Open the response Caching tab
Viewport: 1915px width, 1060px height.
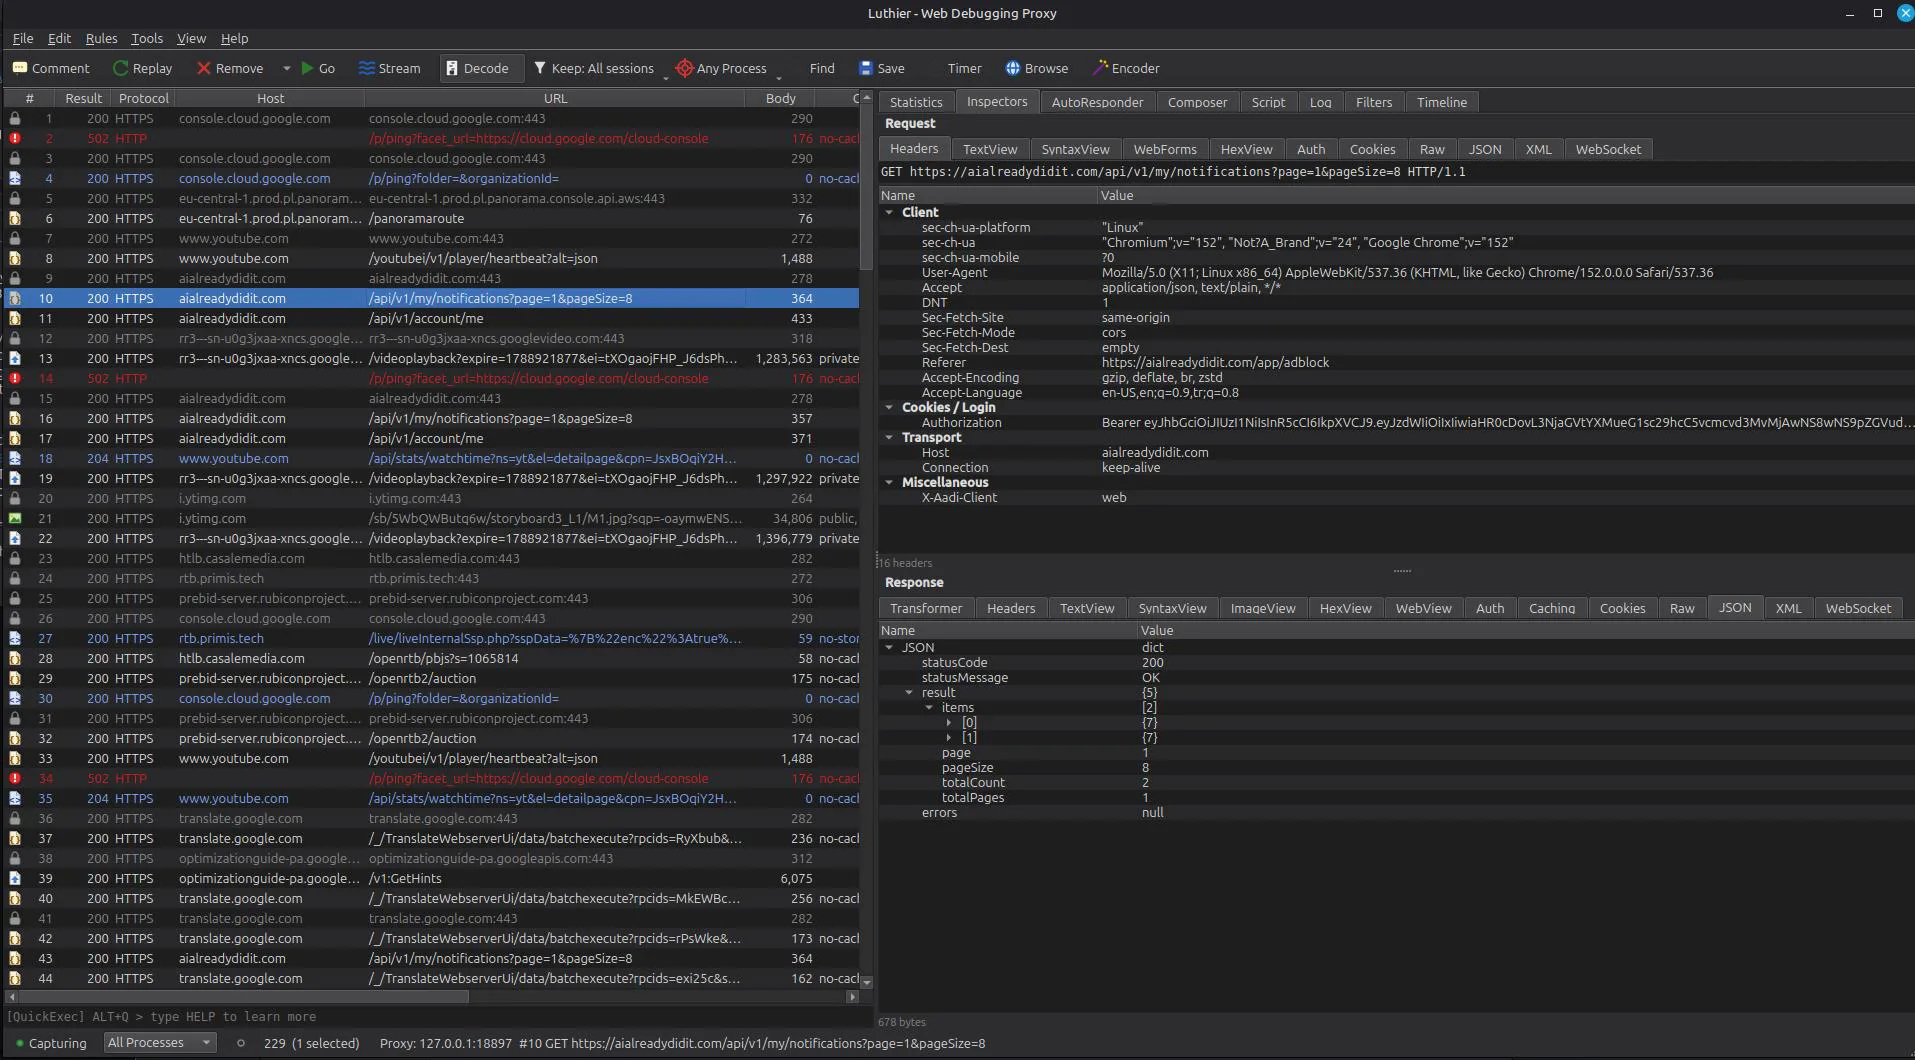1551,608
